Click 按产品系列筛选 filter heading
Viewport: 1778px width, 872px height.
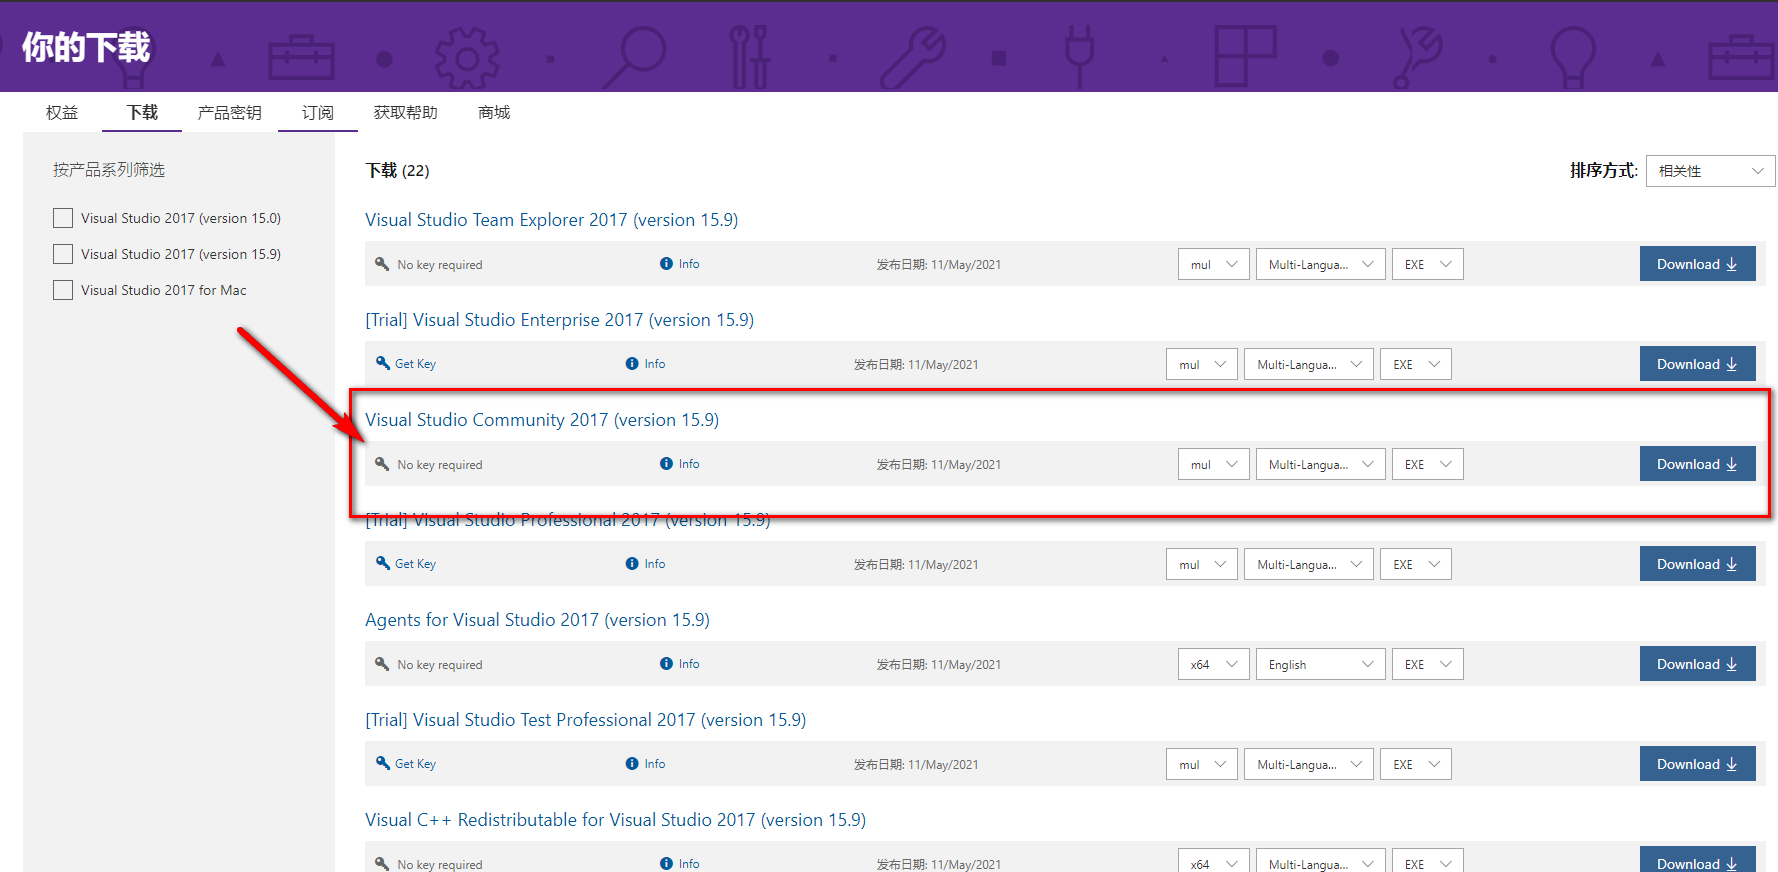pos(109,170)
